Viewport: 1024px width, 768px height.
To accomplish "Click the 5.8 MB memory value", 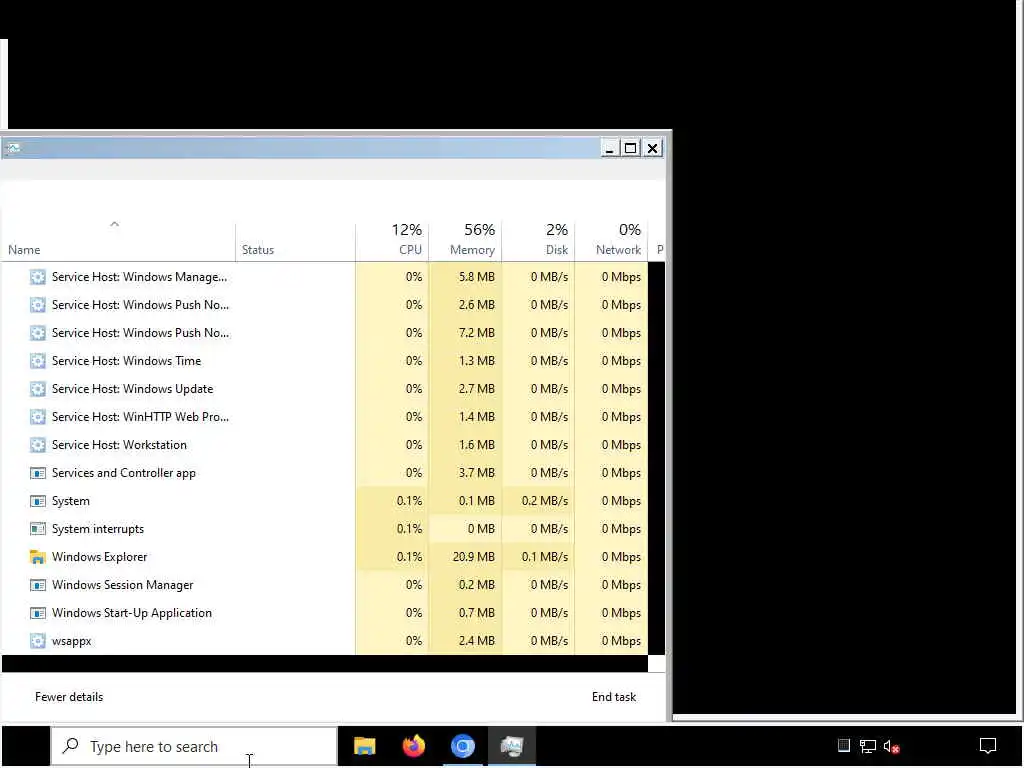I will [x=477, y=277].
